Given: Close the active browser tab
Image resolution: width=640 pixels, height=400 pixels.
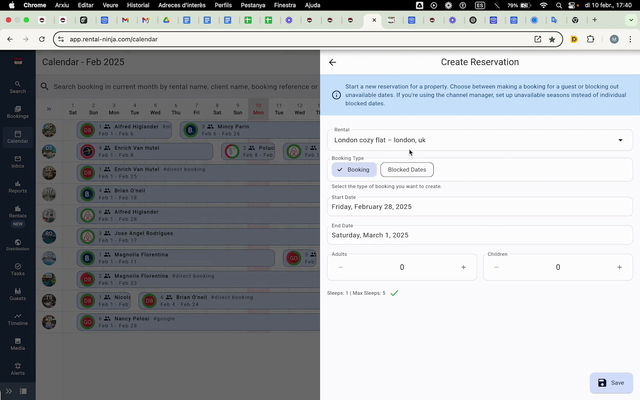Looking at the screenshot, I should (374, 20).
